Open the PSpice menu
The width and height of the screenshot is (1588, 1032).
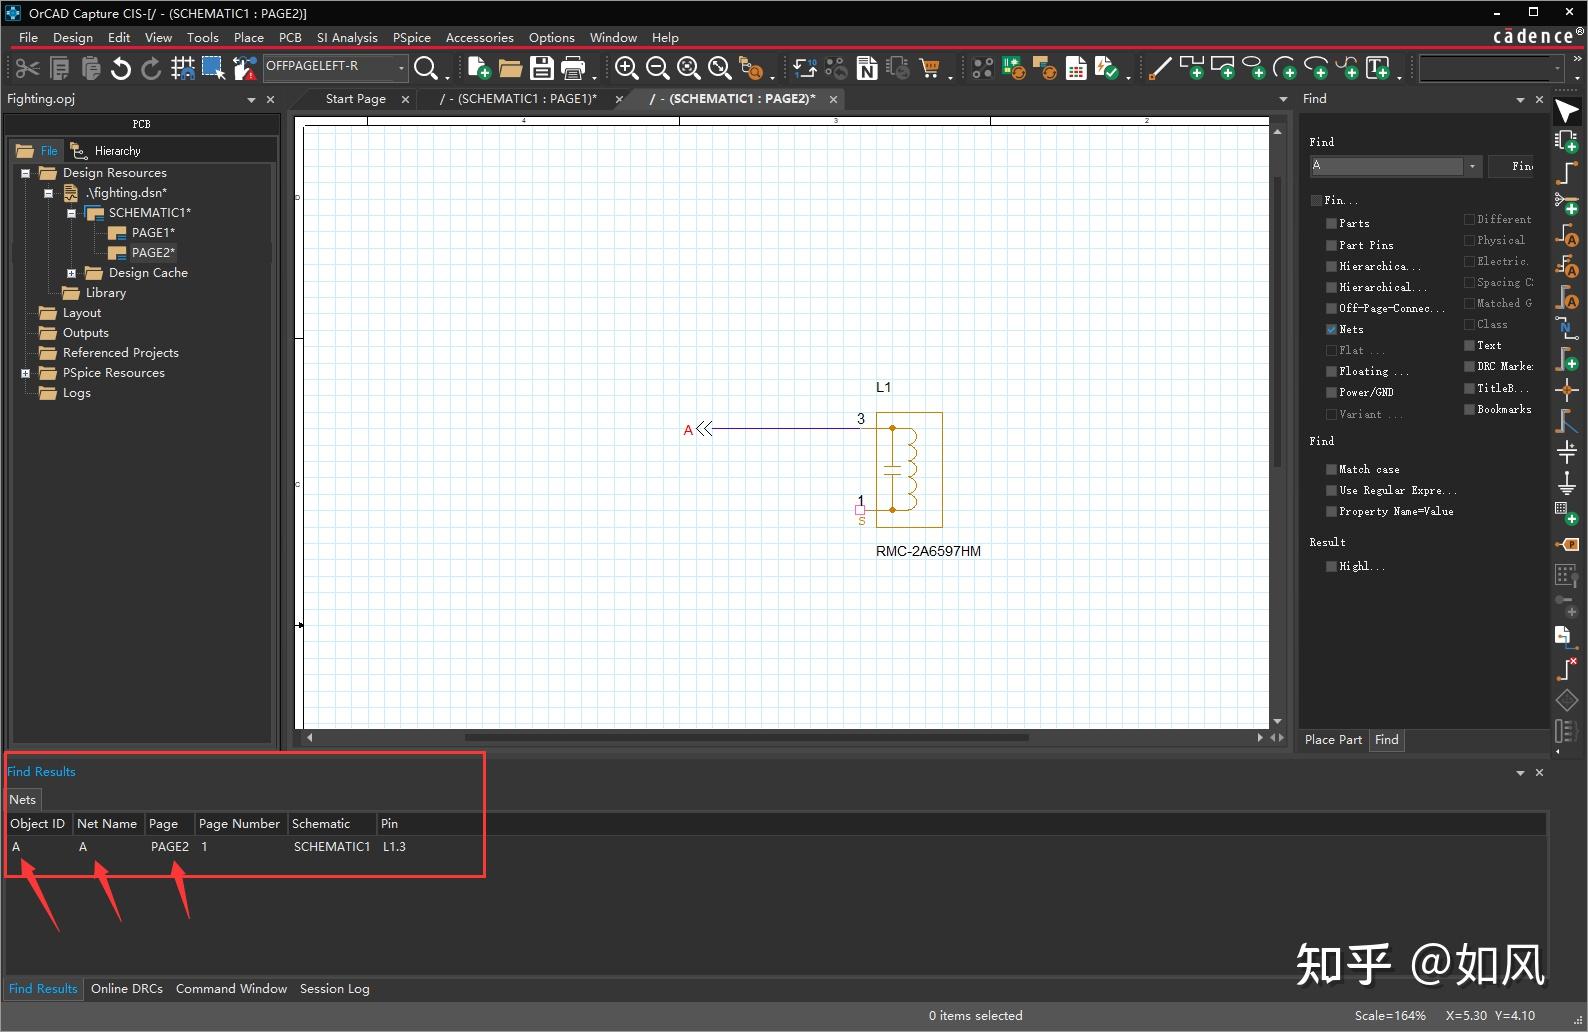(x=411, y=37)
